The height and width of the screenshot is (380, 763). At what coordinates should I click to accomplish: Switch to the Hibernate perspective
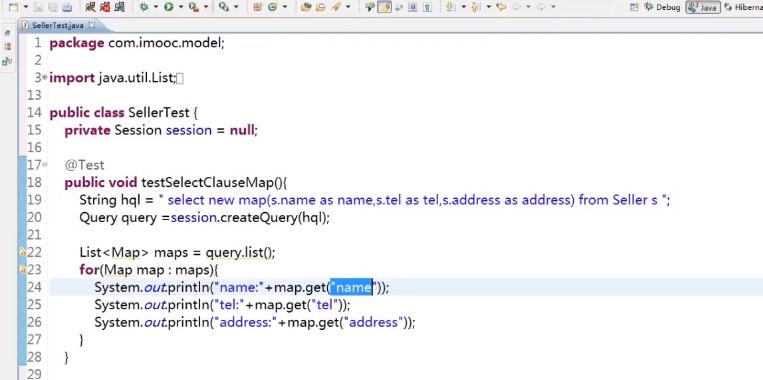tap(743, 7)
